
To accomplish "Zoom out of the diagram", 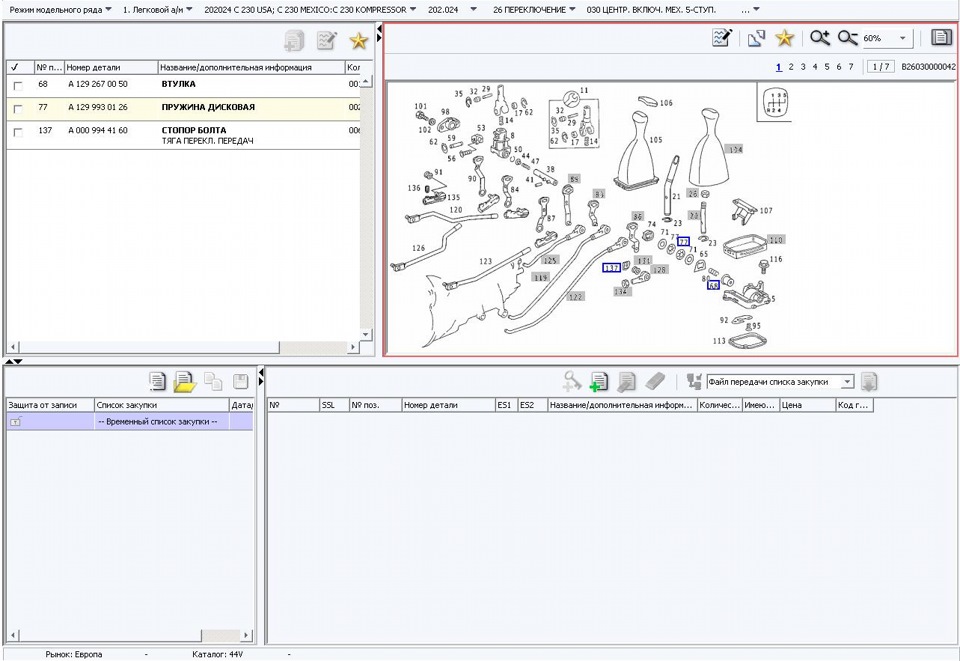I will (x=847, y=38).
